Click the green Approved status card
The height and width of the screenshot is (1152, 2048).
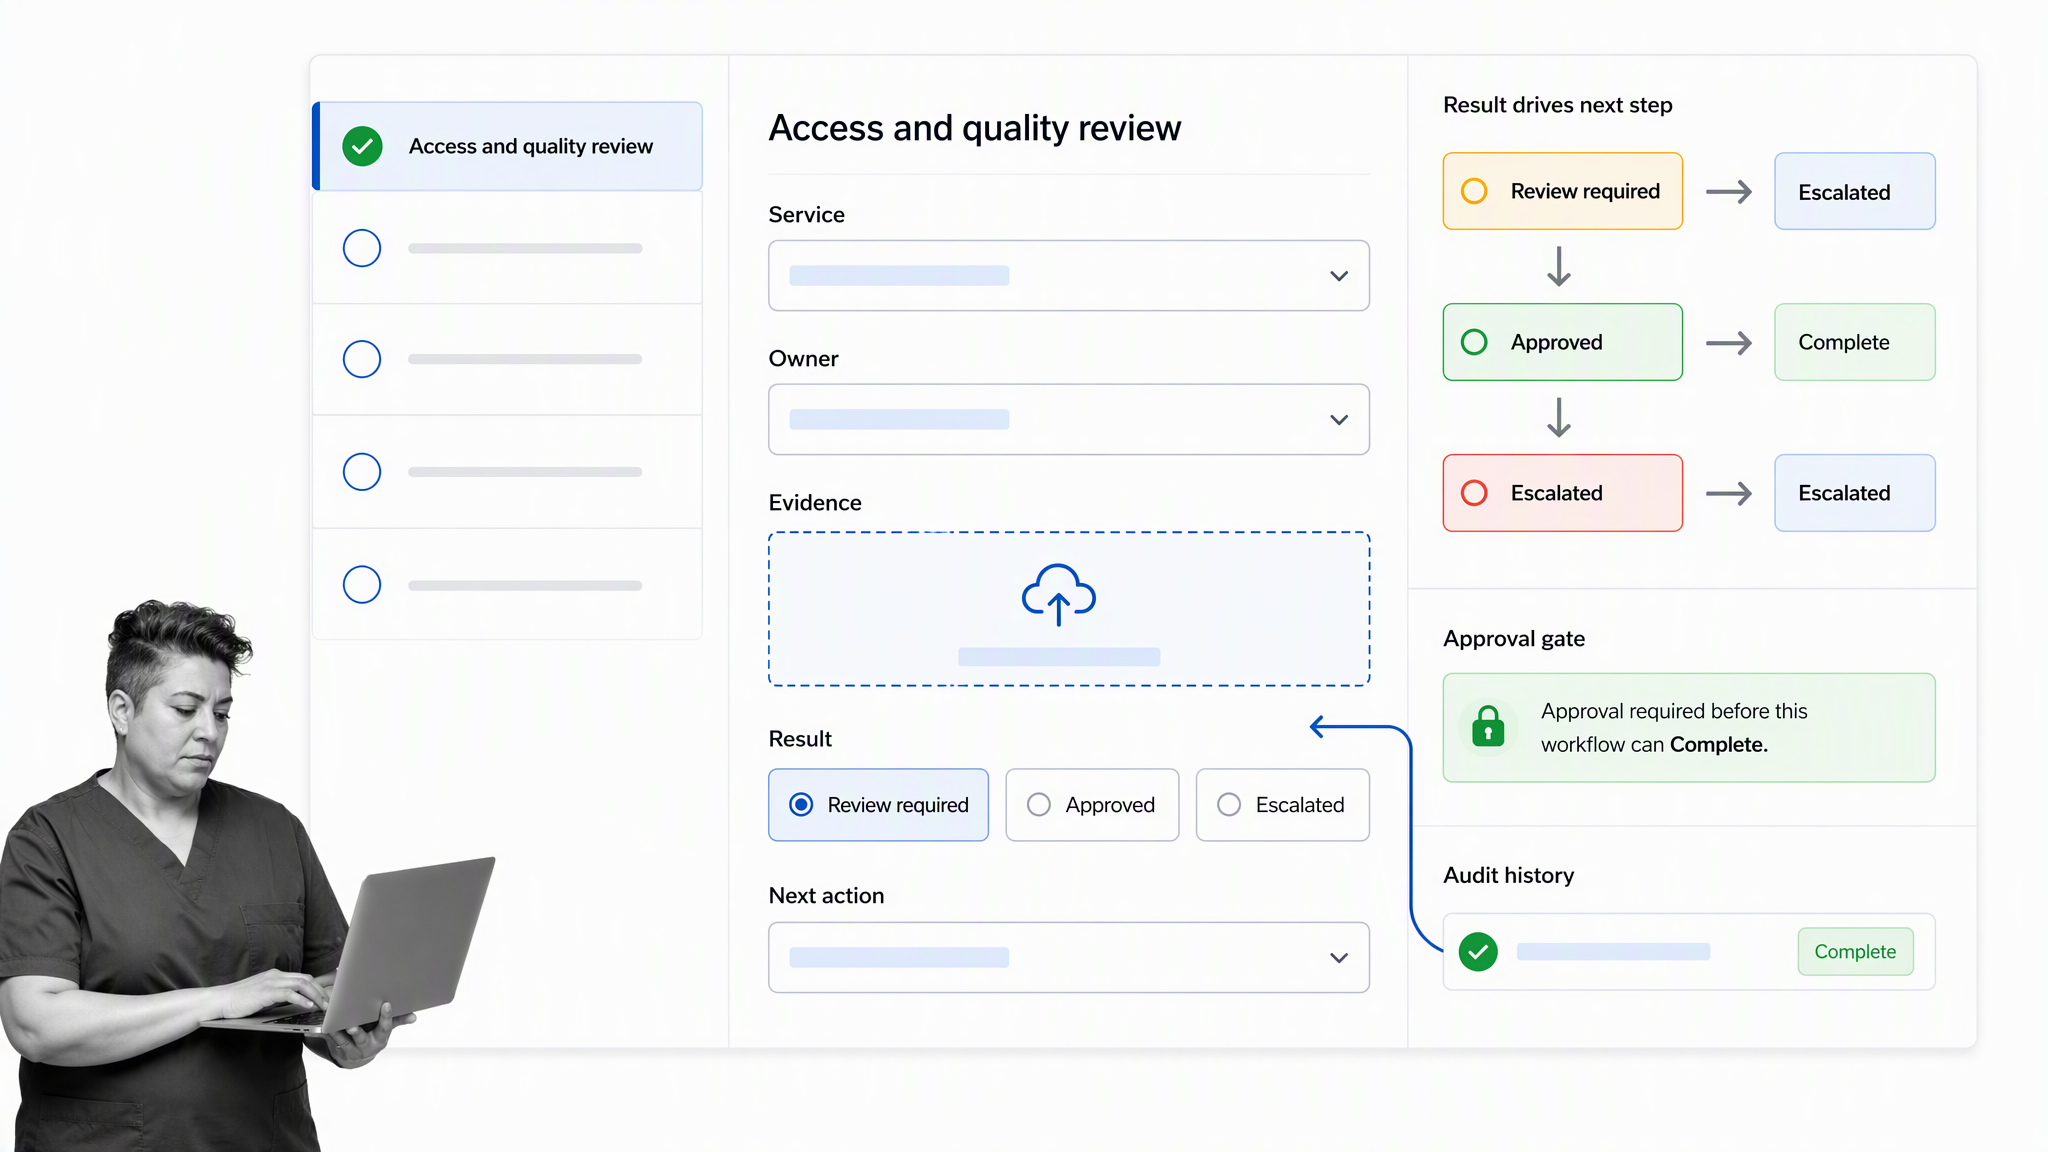coord(1562,342)
